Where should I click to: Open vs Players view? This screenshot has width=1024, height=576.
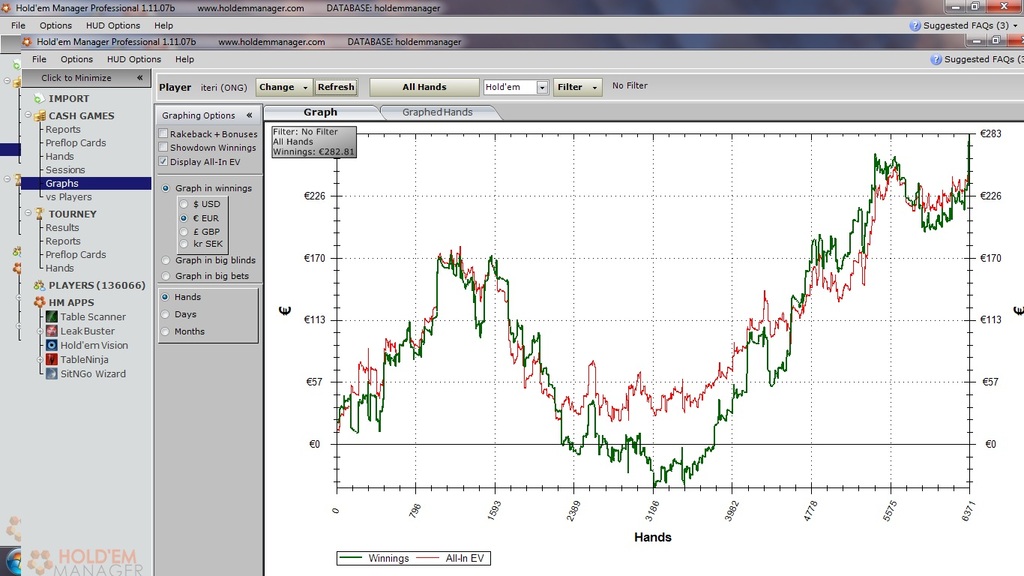click(69, 197)
